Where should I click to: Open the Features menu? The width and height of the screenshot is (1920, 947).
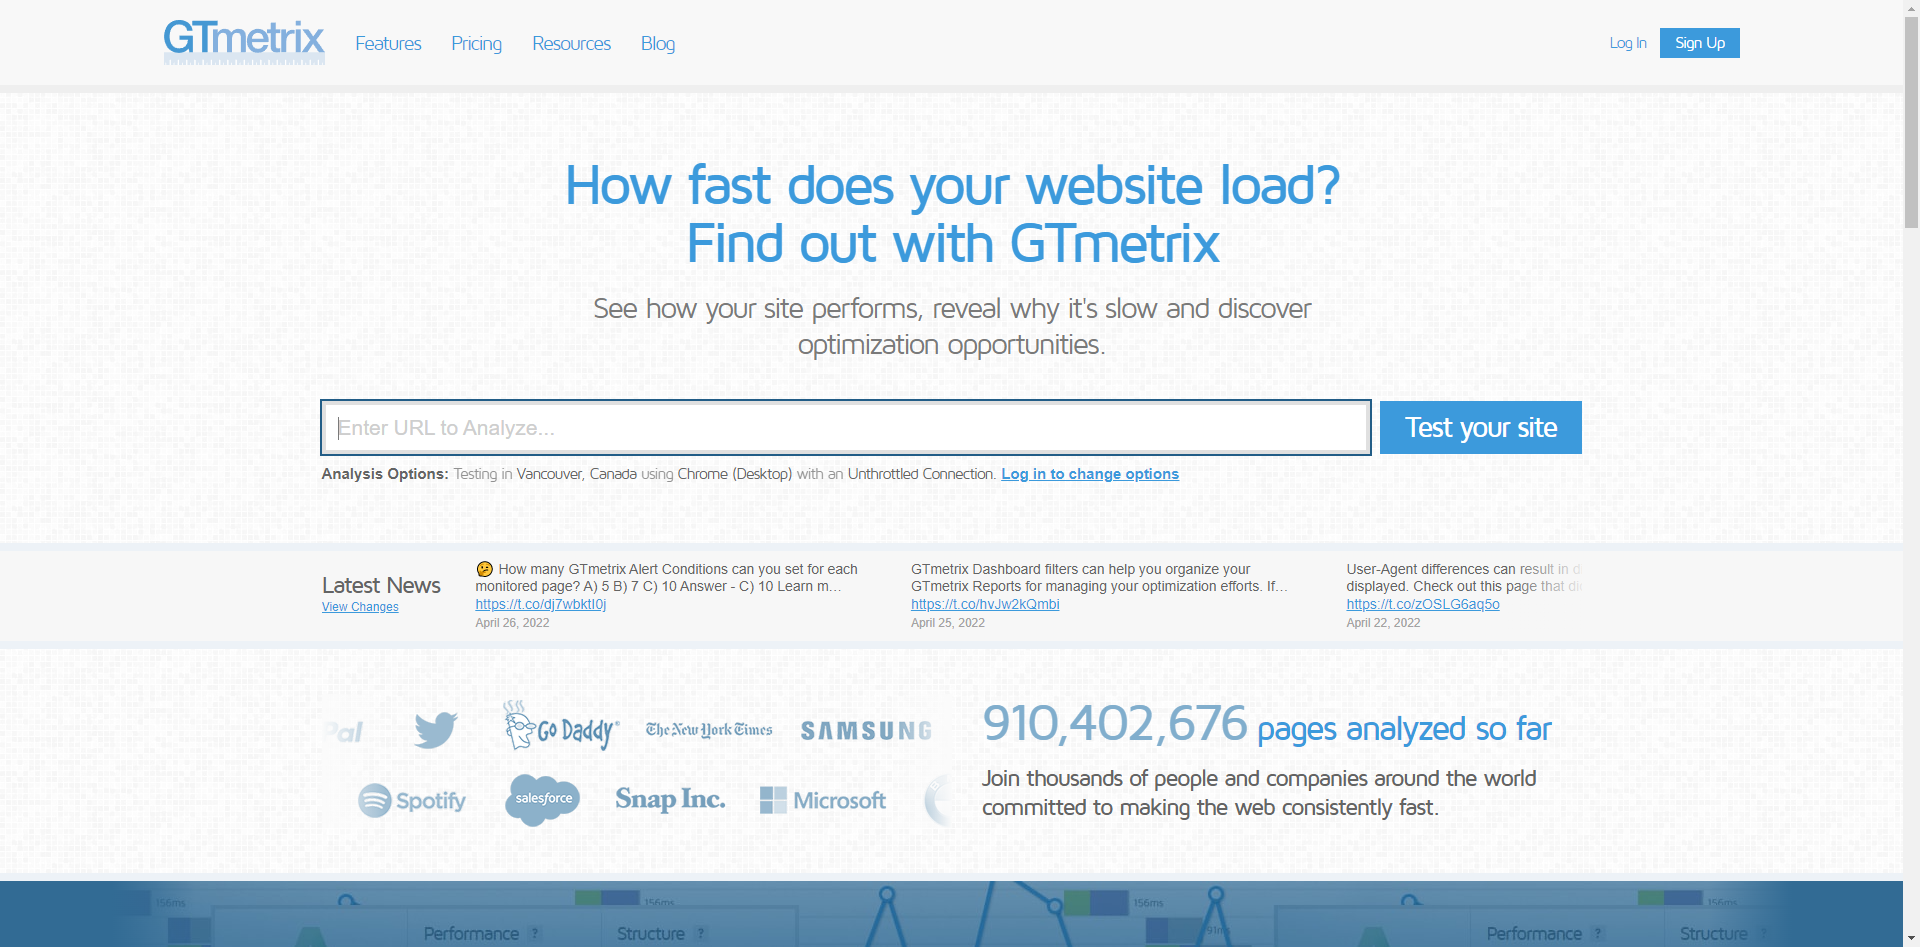coord(388,43)
